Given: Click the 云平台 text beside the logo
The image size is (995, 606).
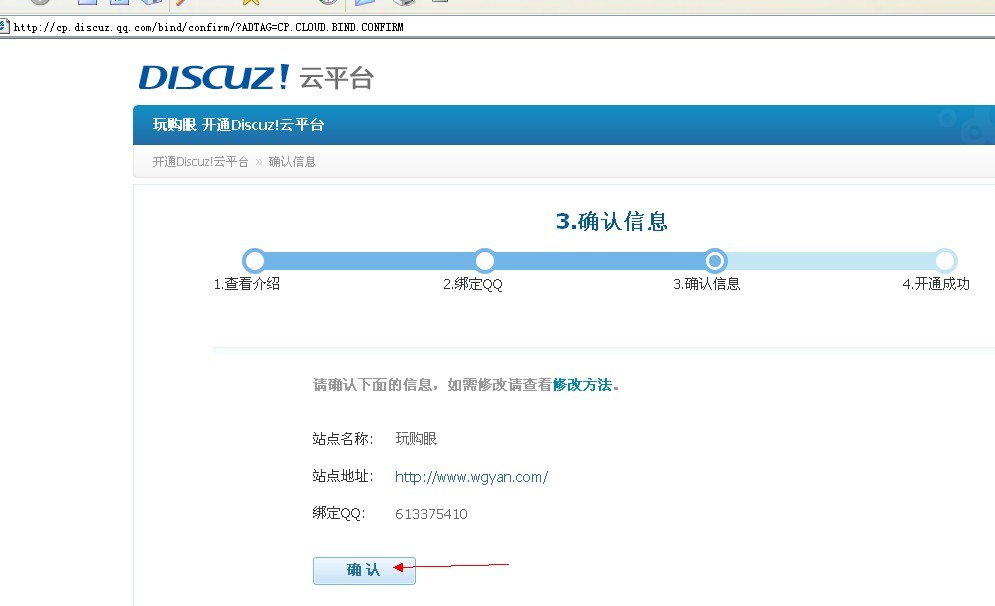Looking at the screenshot, I should pos(336,79).
